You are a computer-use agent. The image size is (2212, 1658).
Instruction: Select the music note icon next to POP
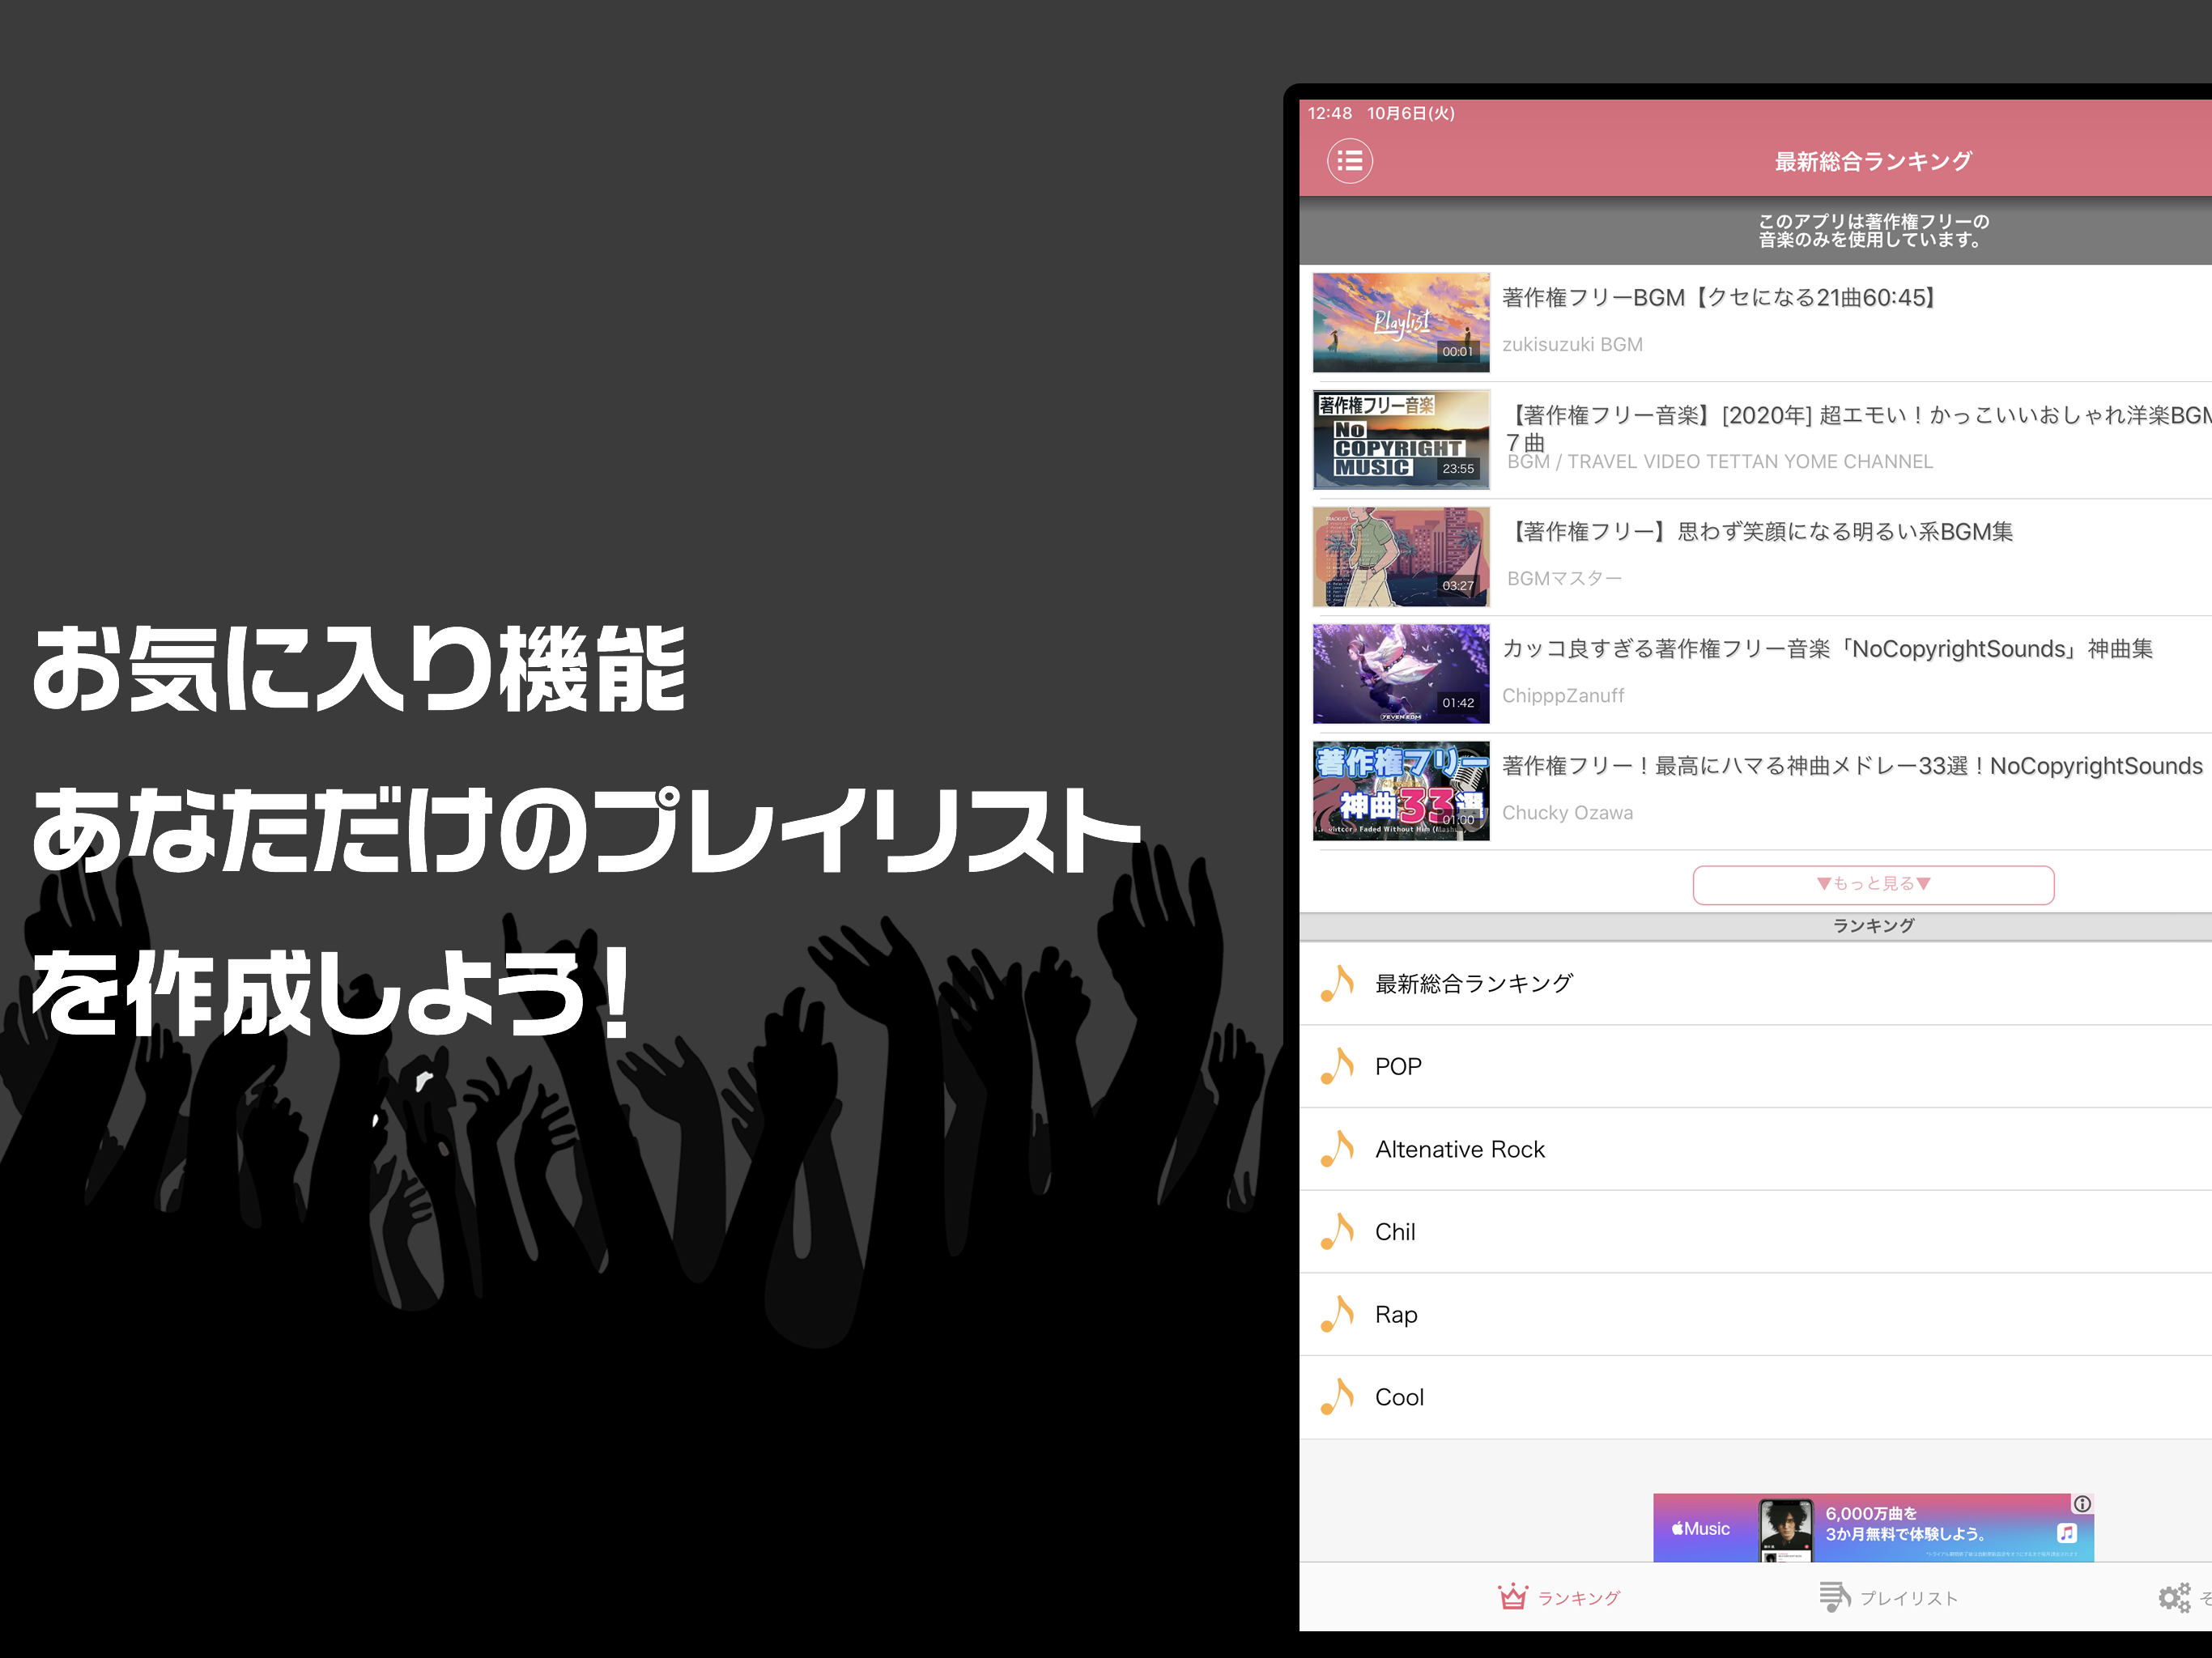tap(1337, 1066)
